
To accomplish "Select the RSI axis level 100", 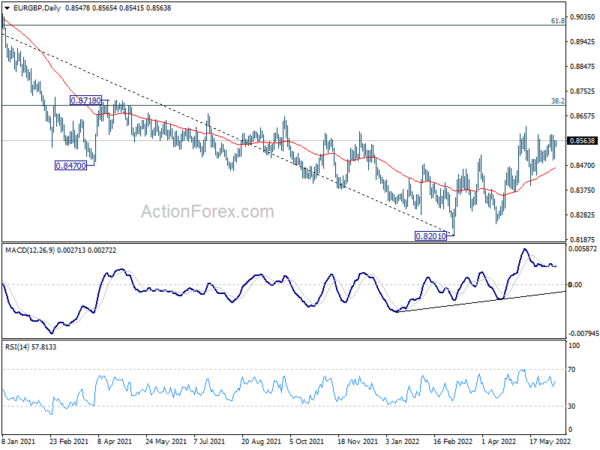I will coord(574,346).
